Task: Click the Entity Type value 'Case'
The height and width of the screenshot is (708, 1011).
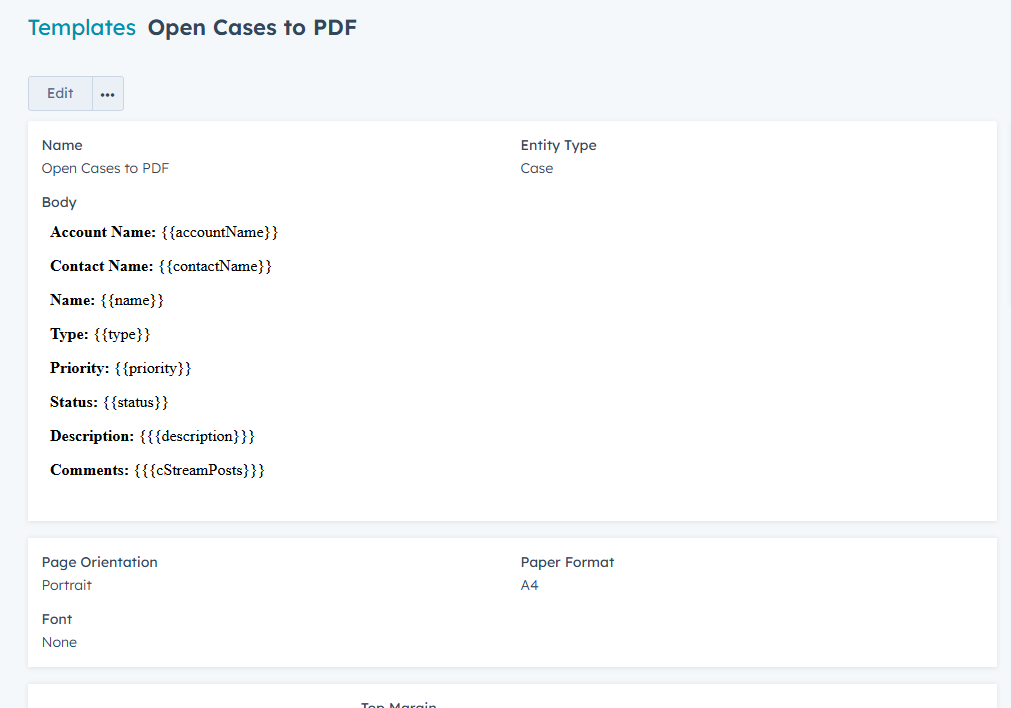Action: [537, 168]
